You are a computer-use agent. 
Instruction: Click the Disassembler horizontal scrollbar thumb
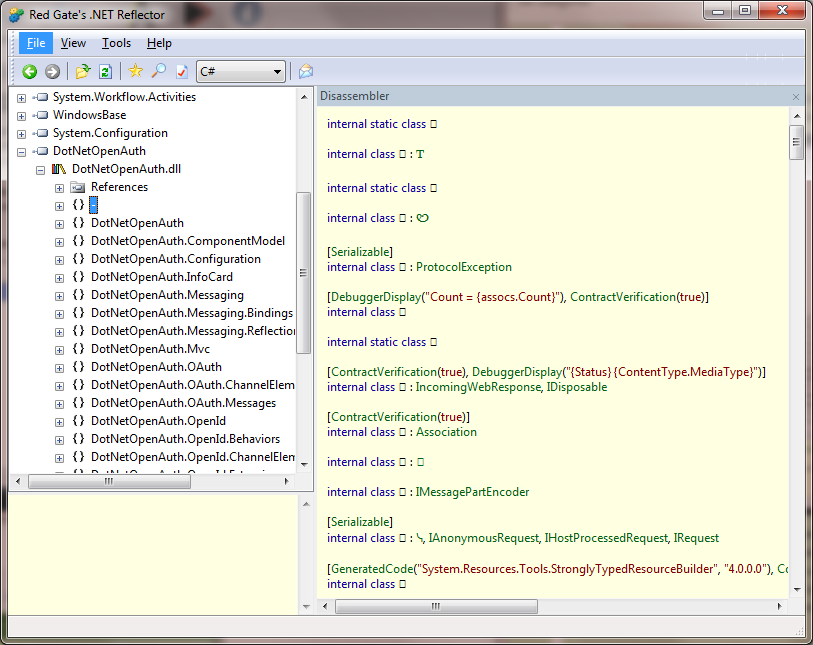coord(436,606)
